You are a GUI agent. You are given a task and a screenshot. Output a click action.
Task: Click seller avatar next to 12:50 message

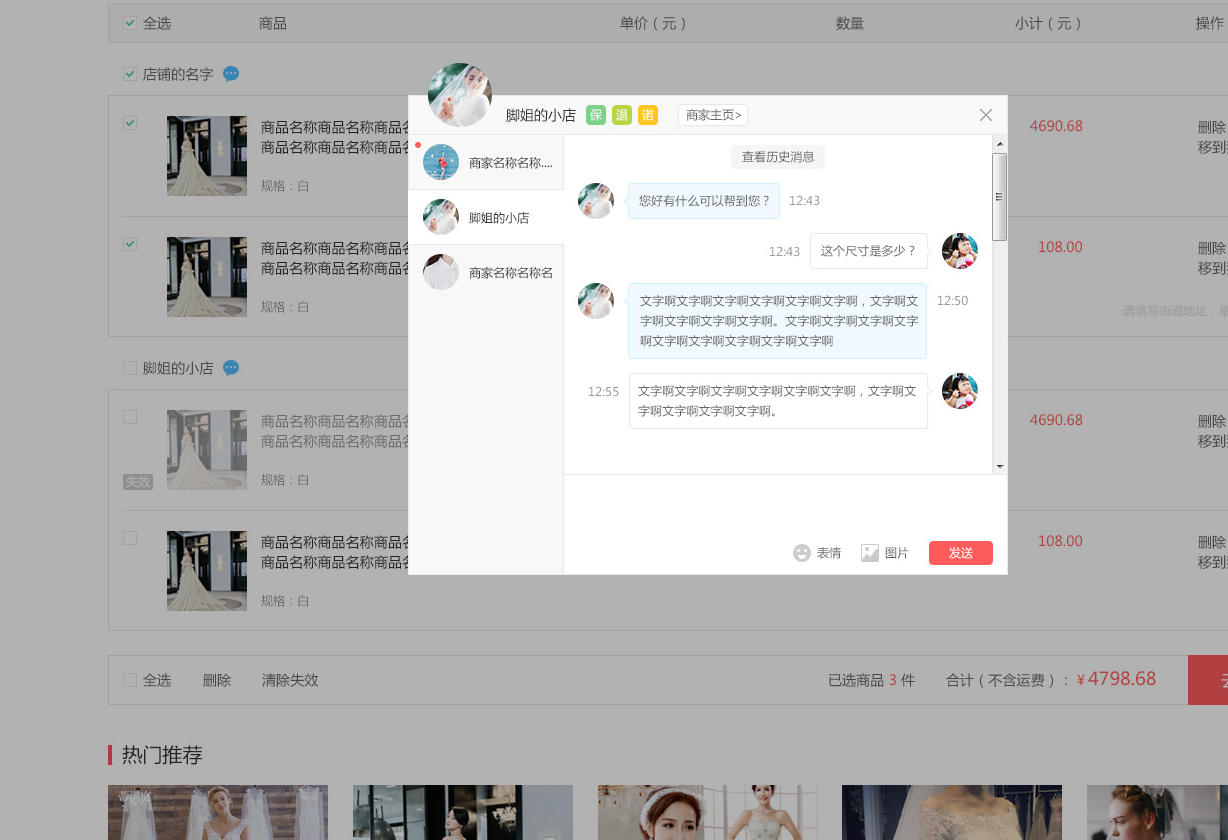(x=596, y=301)
